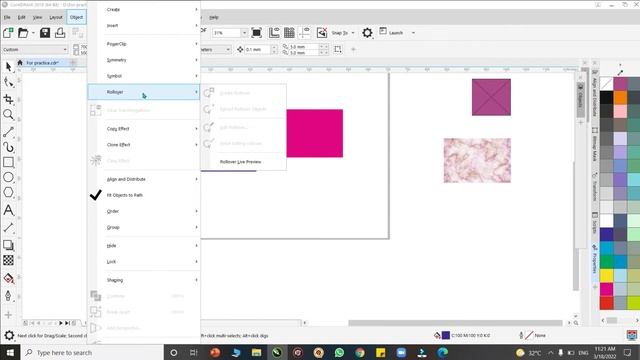
Task: Select the Outline Pen tool
Action: (x=9, y=296)
